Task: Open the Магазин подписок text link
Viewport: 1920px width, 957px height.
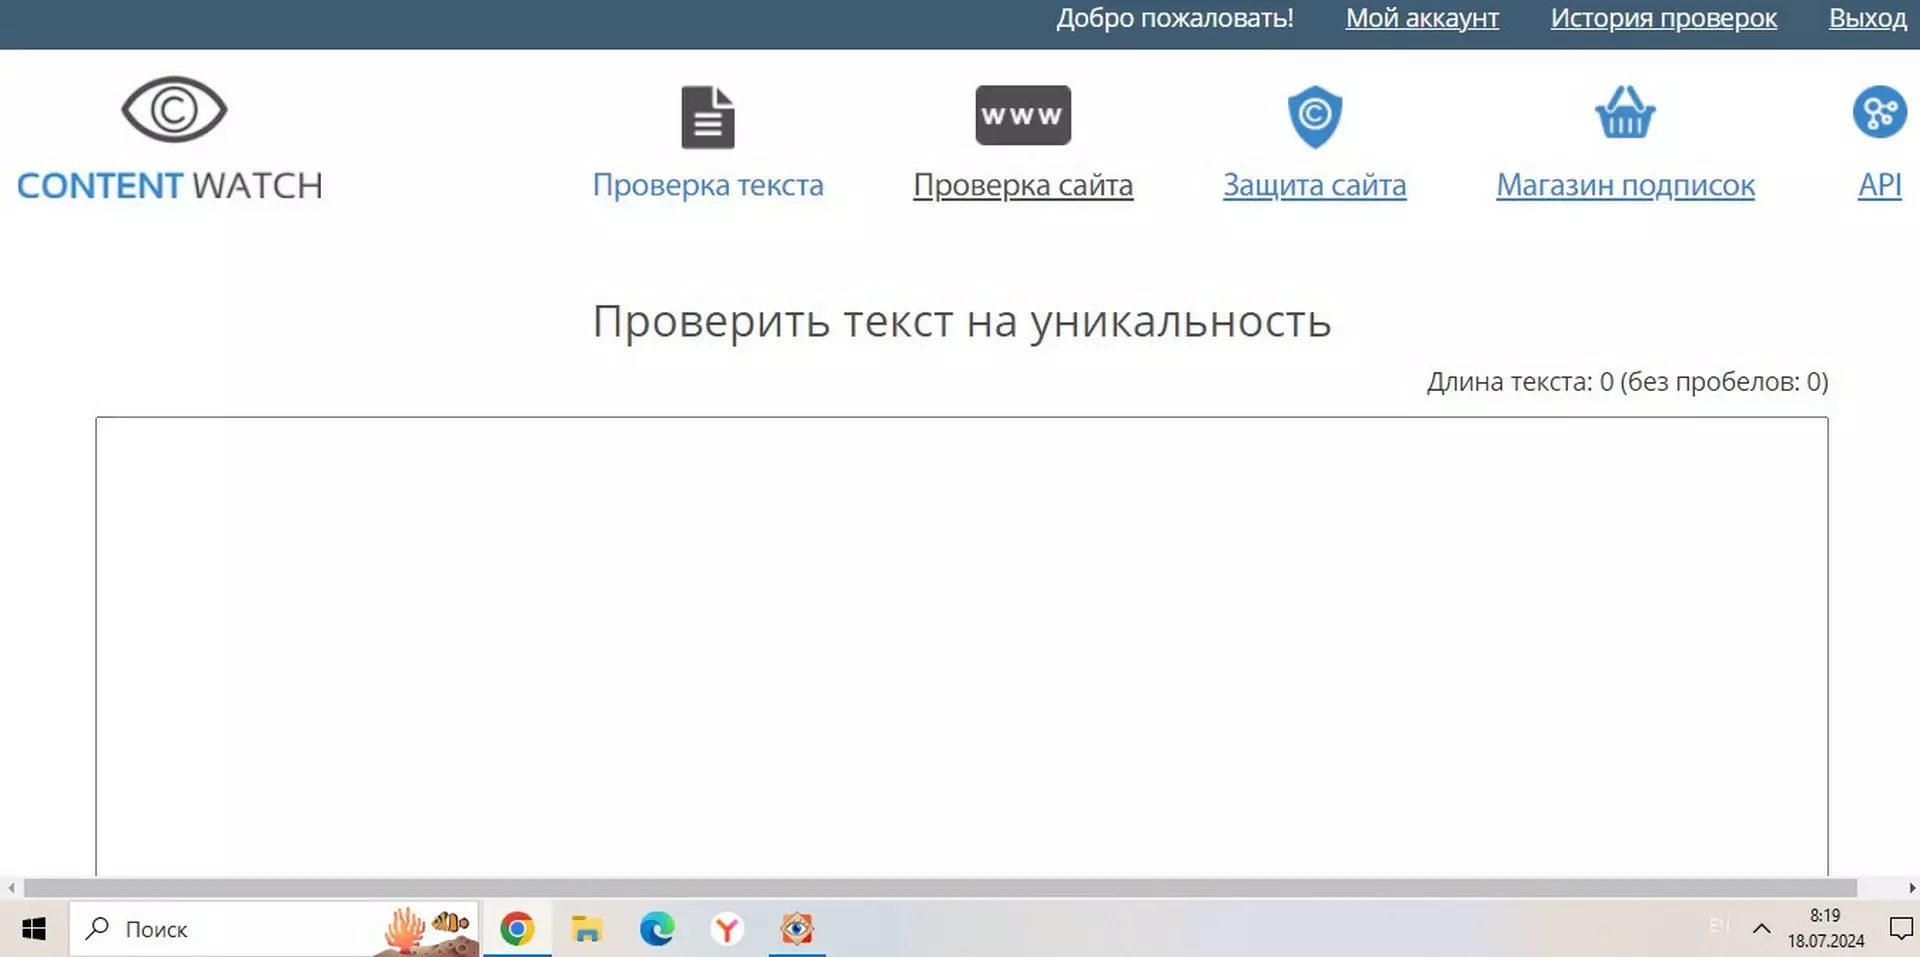Action: [x=1625, y=185]
